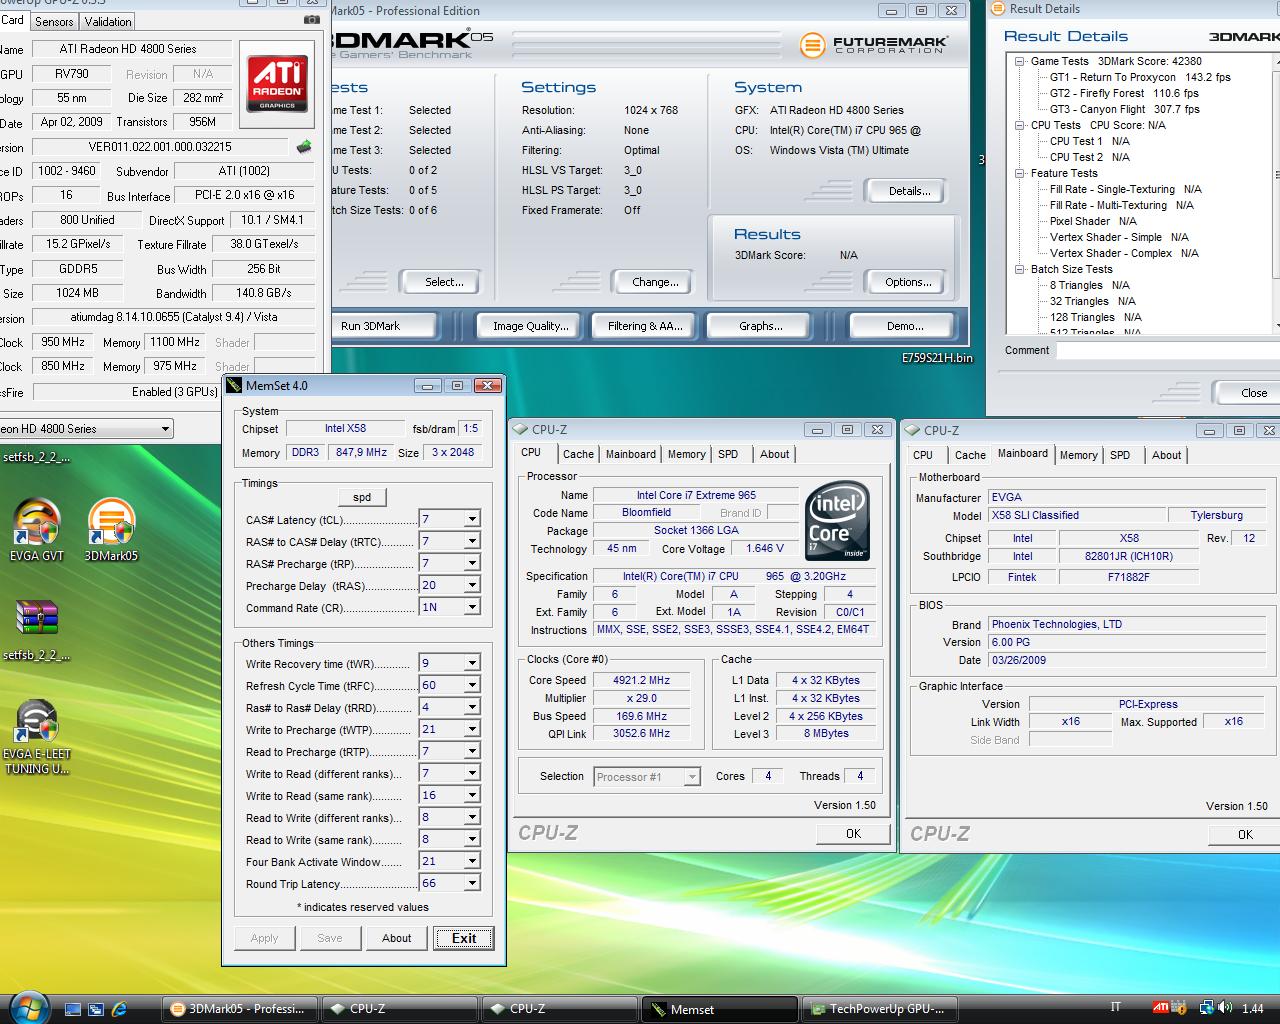
Task: Click the Filtering & AA... button
Action: click(x=645, y=326)
